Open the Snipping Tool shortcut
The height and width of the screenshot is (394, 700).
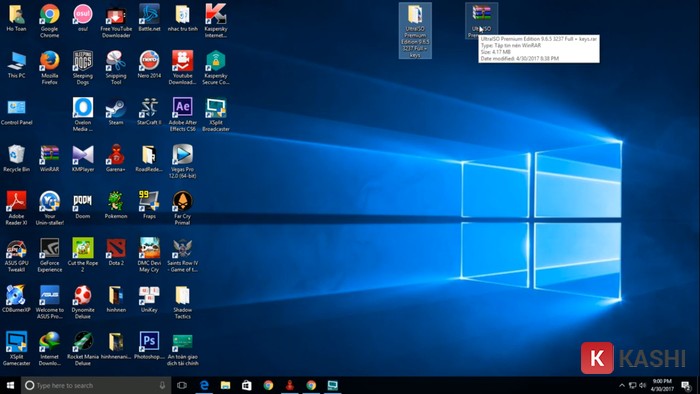tap(116, 67)
